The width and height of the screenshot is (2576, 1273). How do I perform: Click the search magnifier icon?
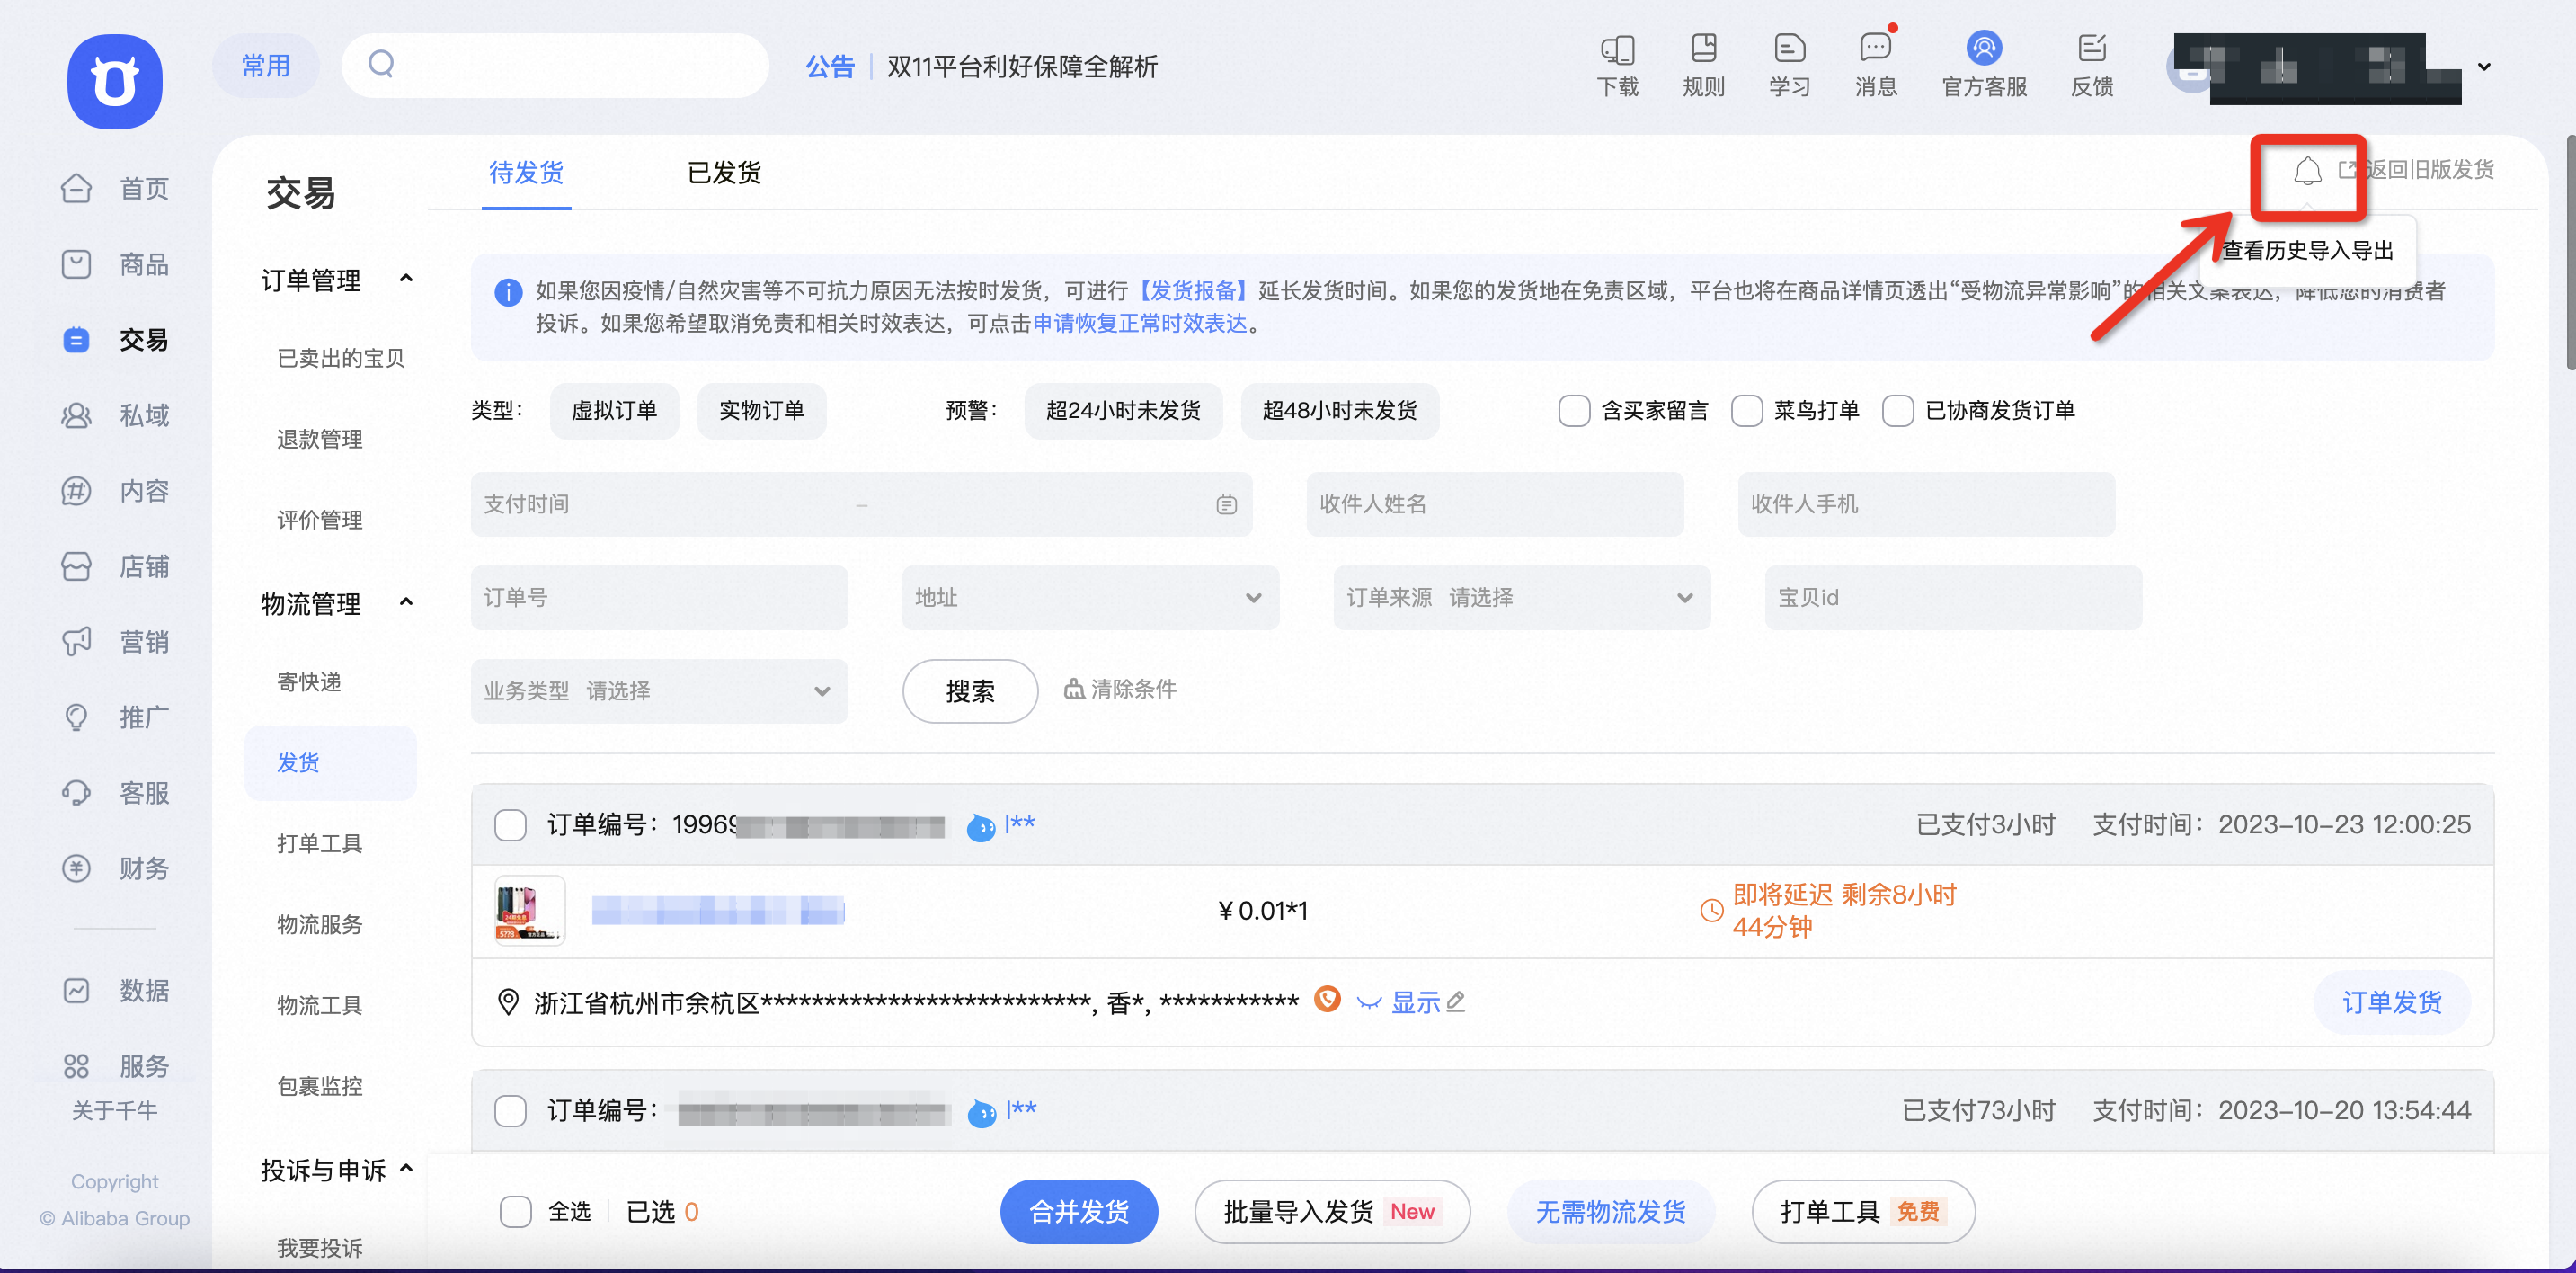(x=381, y=64)
